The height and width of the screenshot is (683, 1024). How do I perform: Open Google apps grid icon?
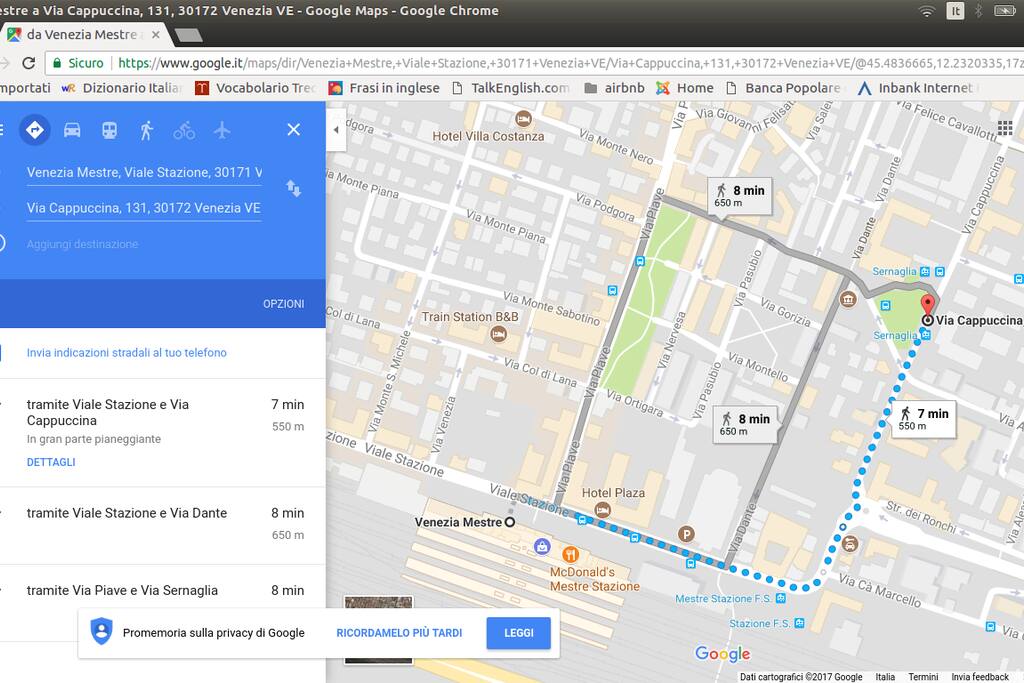(1005, 127)
